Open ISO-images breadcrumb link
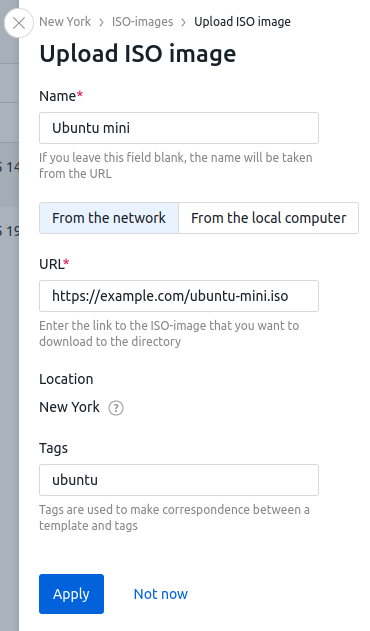 pos(143,21)
